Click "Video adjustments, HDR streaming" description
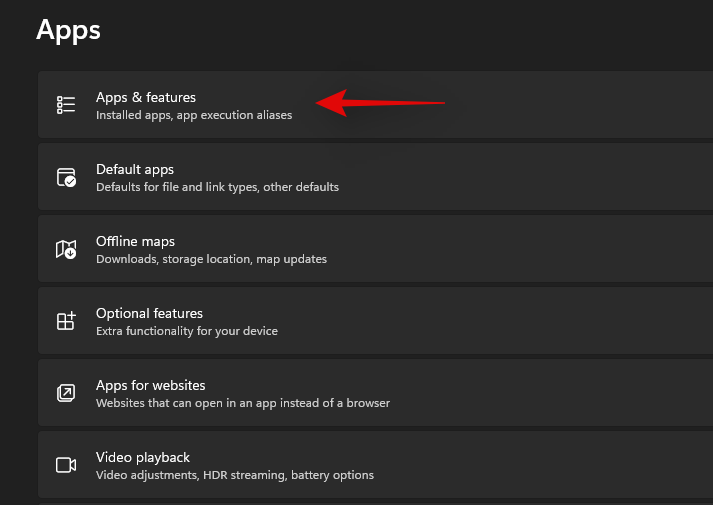 click(x=235, y=475)
